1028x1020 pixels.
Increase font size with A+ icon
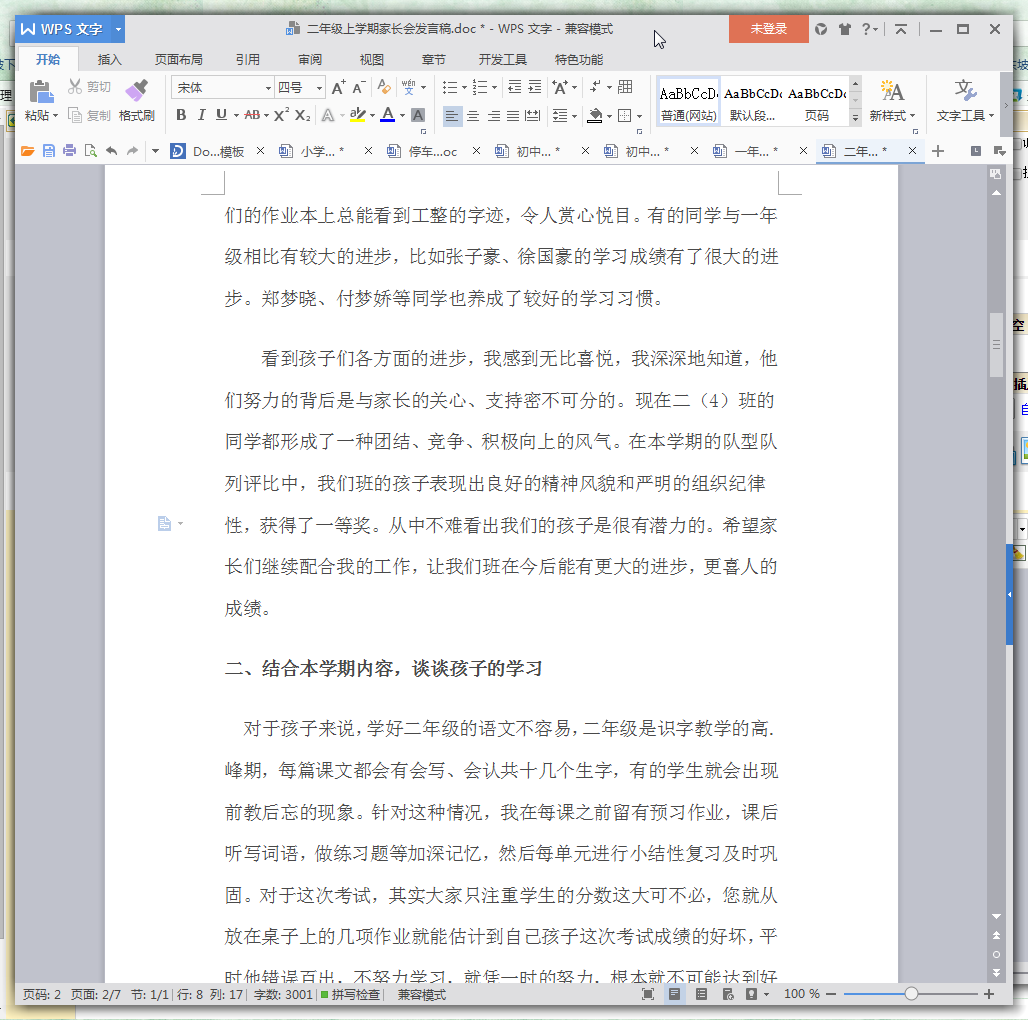tap(338, 87)
